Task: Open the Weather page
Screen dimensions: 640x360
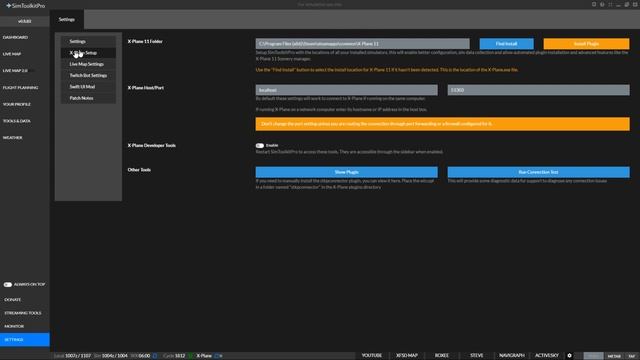Action: click(13, 138)
